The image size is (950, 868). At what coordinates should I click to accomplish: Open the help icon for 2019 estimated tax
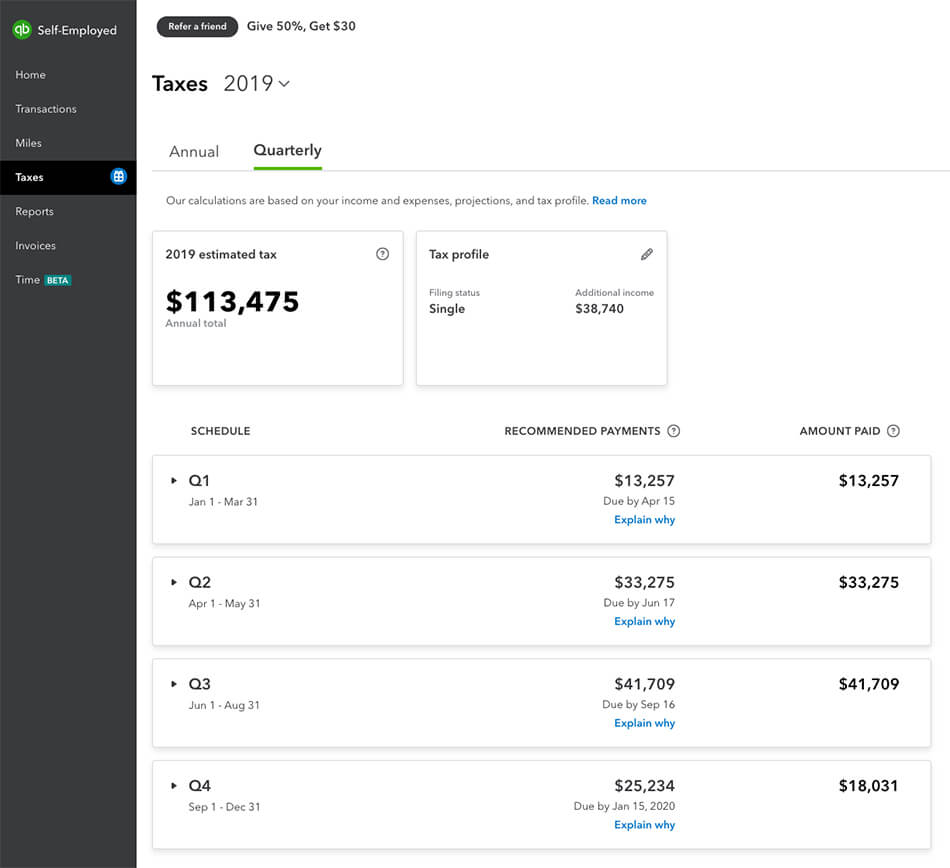pyautogui.click(x=382, y=254)
